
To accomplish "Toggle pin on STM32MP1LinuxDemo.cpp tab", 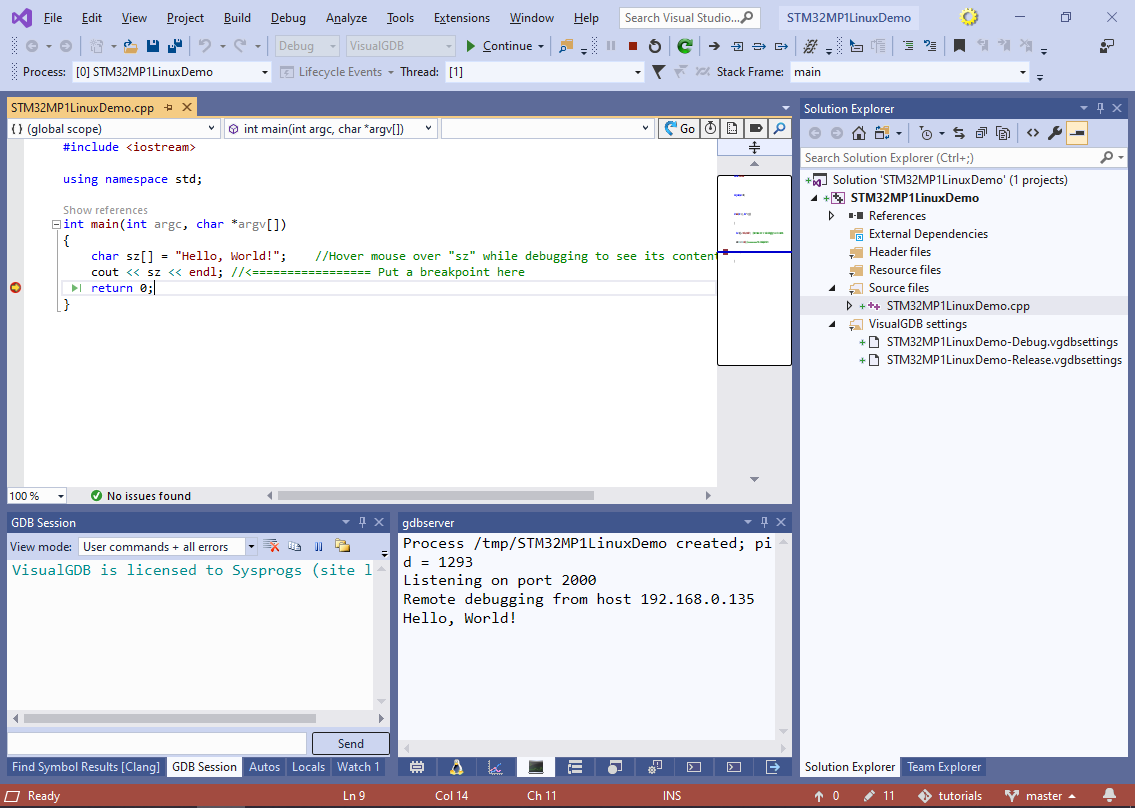I will click(x=169, y=108).
